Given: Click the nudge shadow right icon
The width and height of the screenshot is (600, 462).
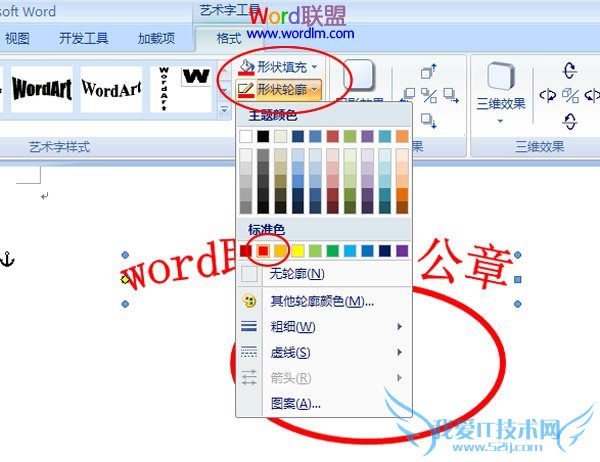Looking at the screenshot, I should point(451,95).
